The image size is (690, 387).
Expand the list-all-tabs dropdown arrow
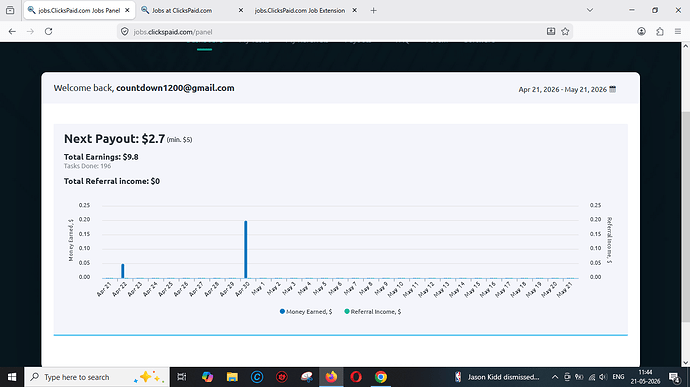(590, 10)
